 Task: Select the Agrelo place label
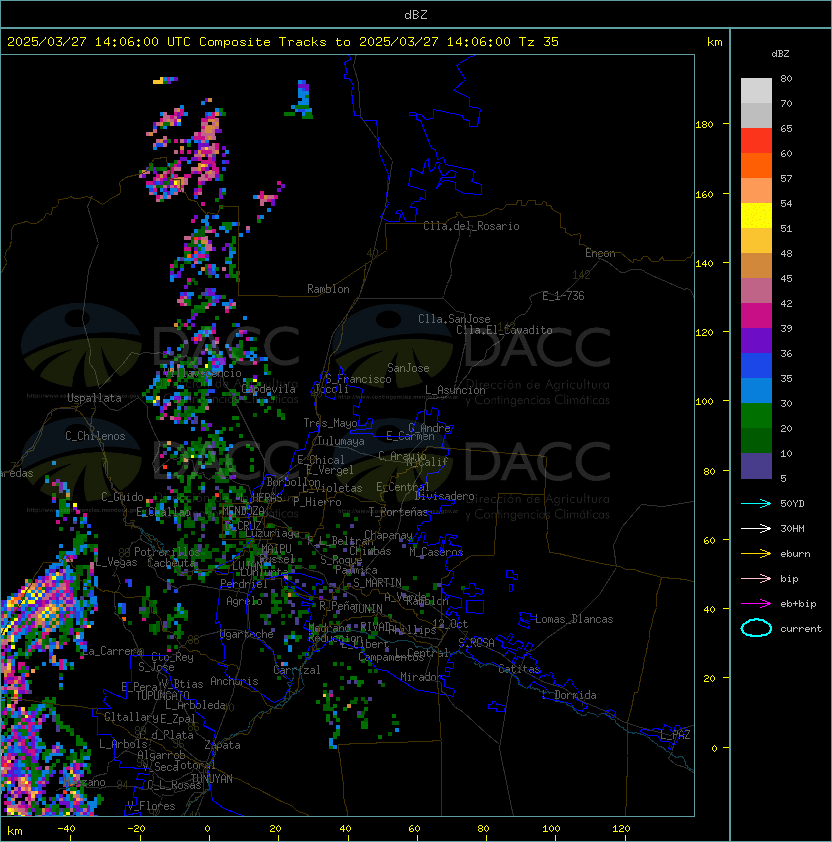pos(244,601)
